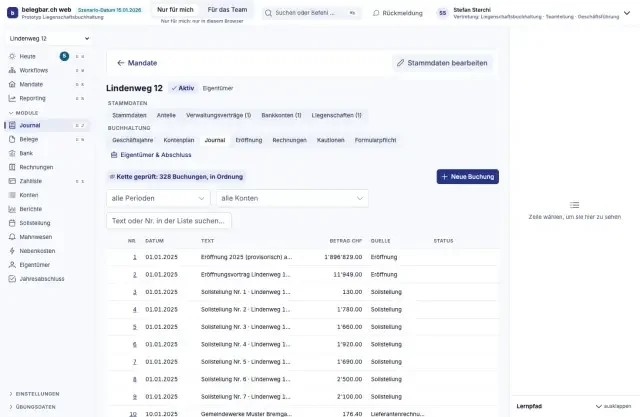Click the Berichte chart icon
Screen dimensions: 640x417
tap(12, 209)
